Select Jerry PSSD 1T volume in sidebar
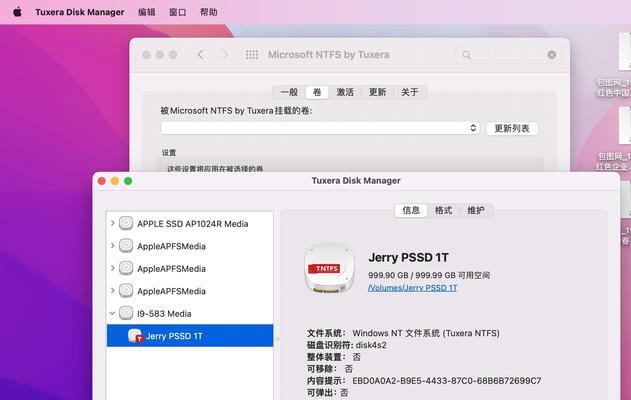 click(190, 336)
